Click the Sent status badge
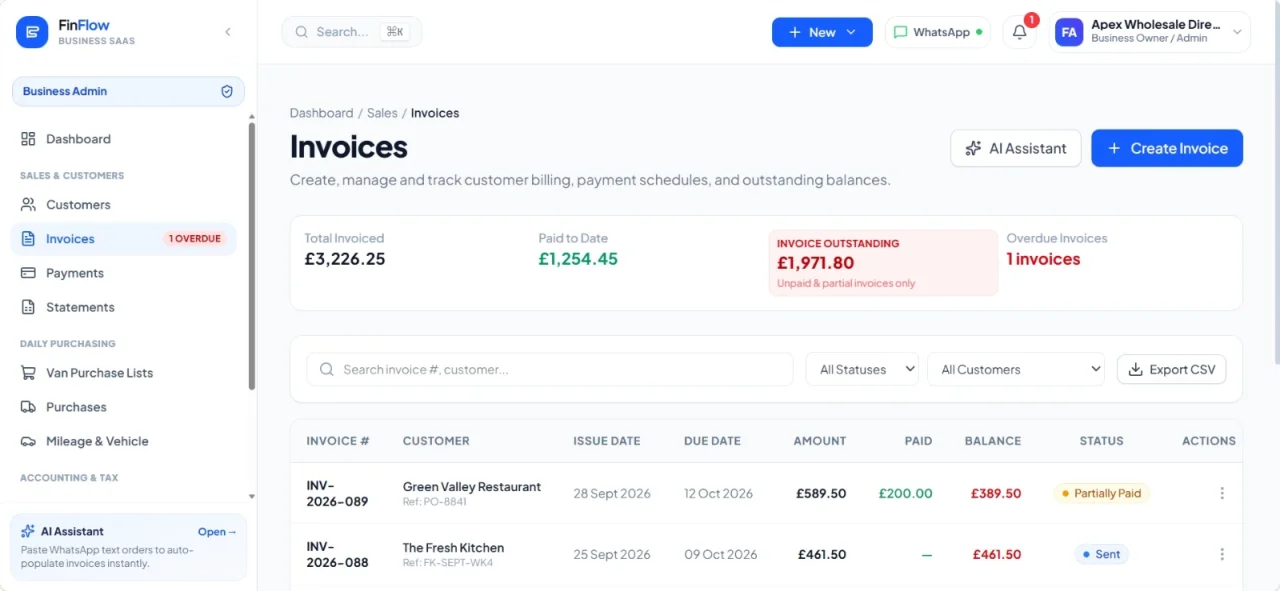Viewport: 1280px width, 591px height. point(1102,555)
